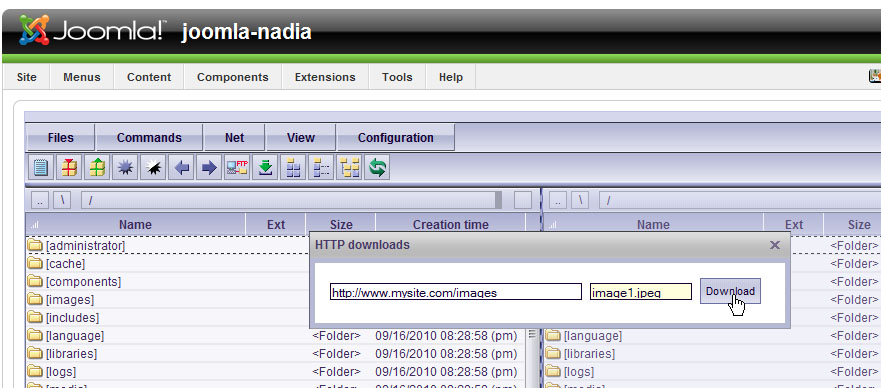
Task: Click the invert-selection black and white star icon
Action: coord(153,167)
